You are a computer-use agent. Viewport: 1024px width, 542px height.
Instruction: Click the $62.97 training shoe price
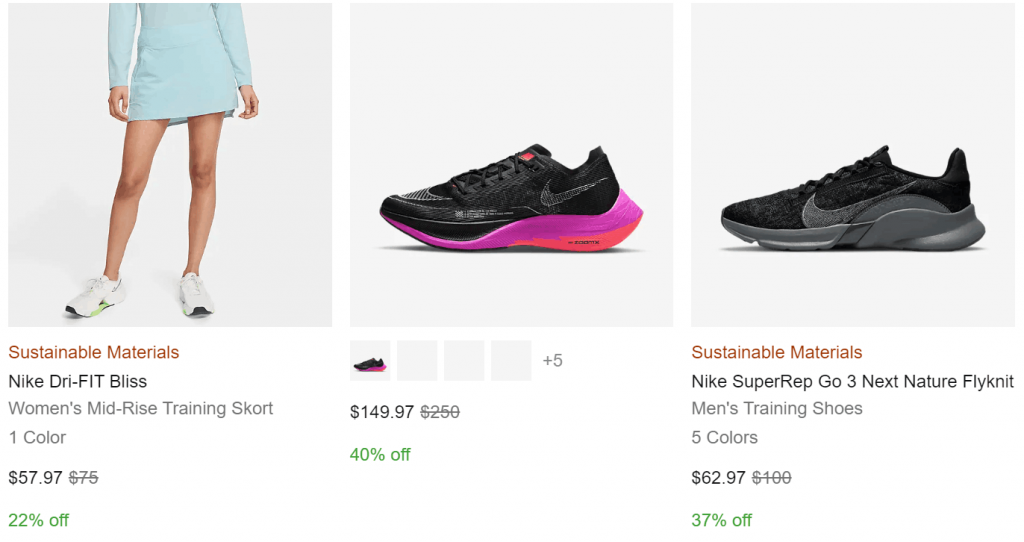[718, 477]
